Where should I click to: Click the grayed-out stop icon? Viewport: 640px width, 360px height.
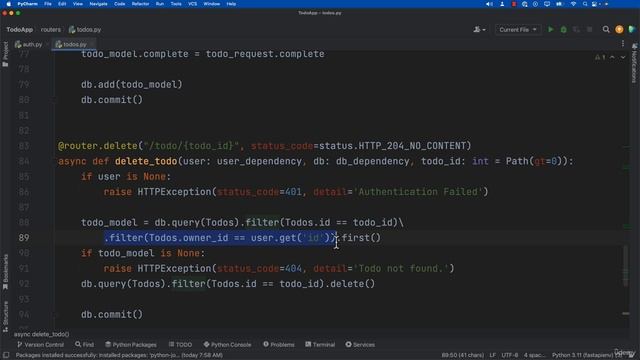(x=589, y=29)
